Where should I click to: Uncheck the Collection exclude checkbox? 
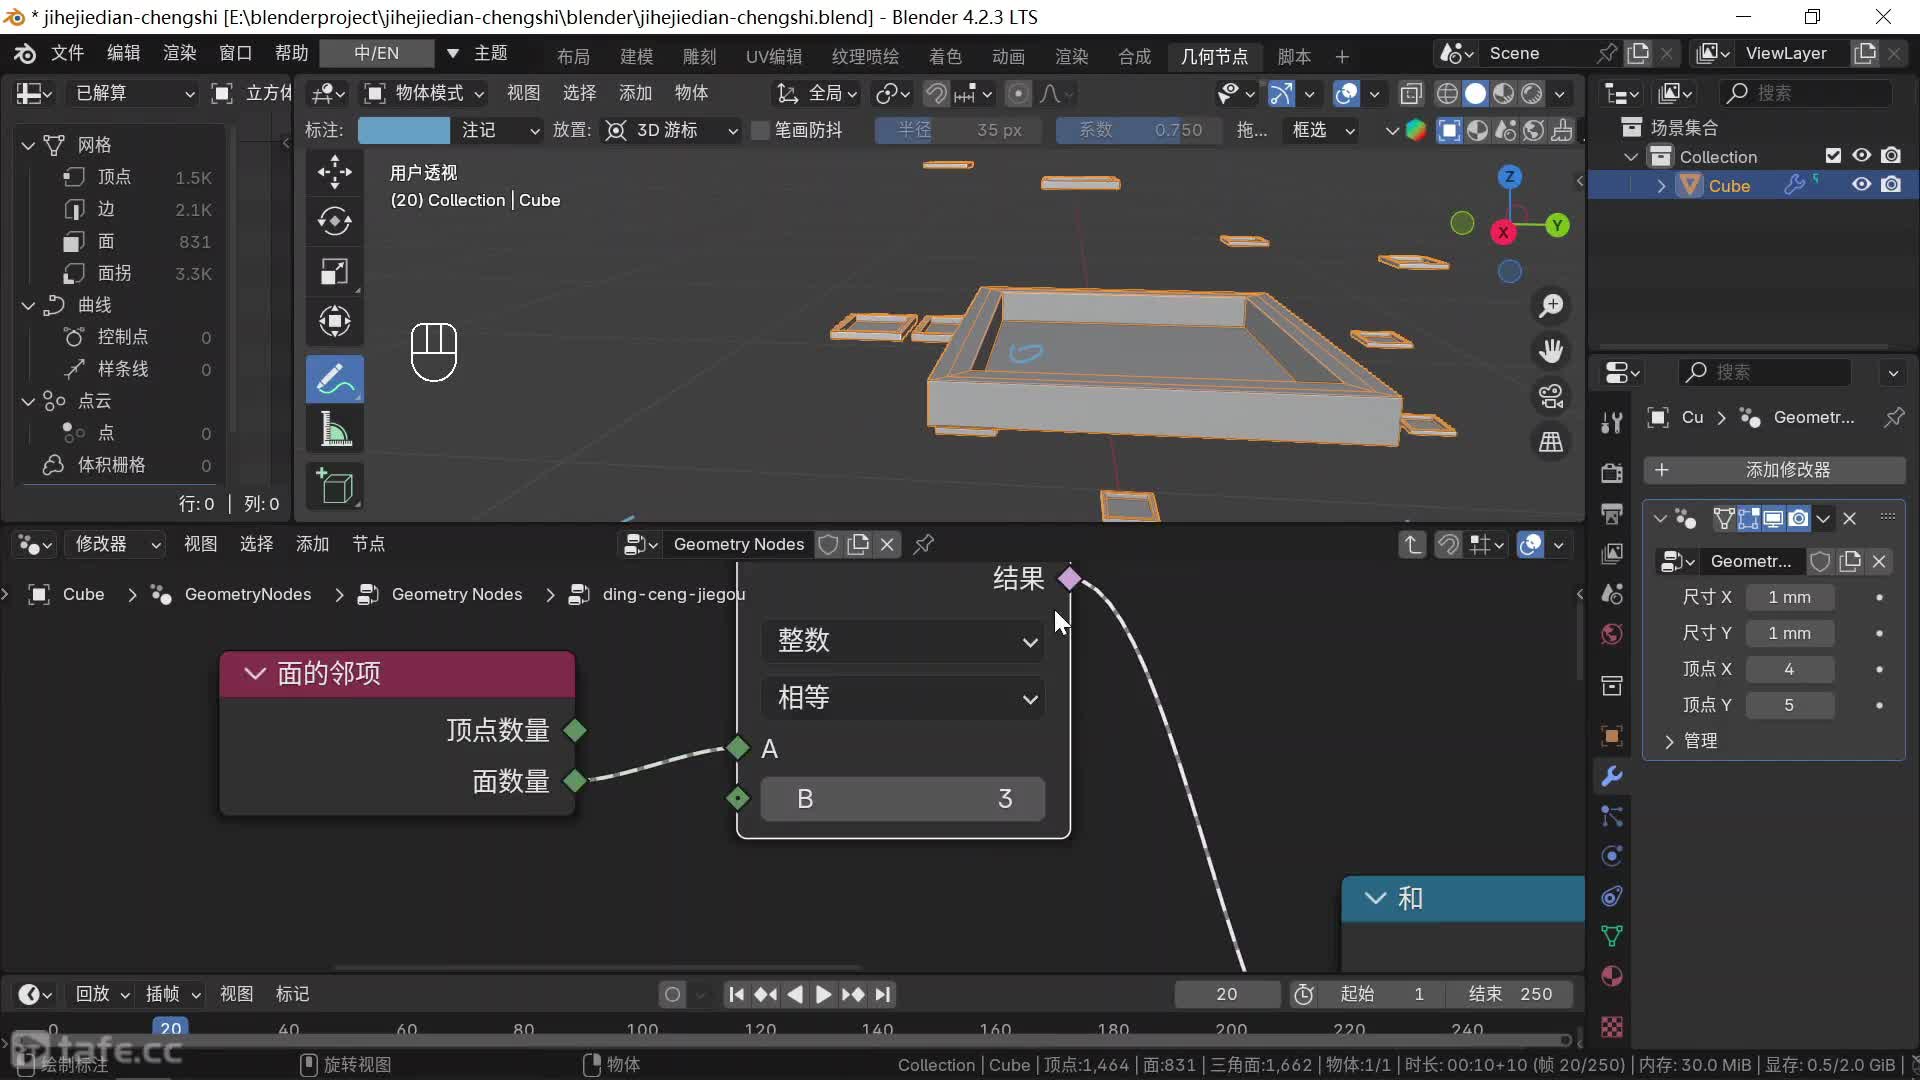(1832, 156)
